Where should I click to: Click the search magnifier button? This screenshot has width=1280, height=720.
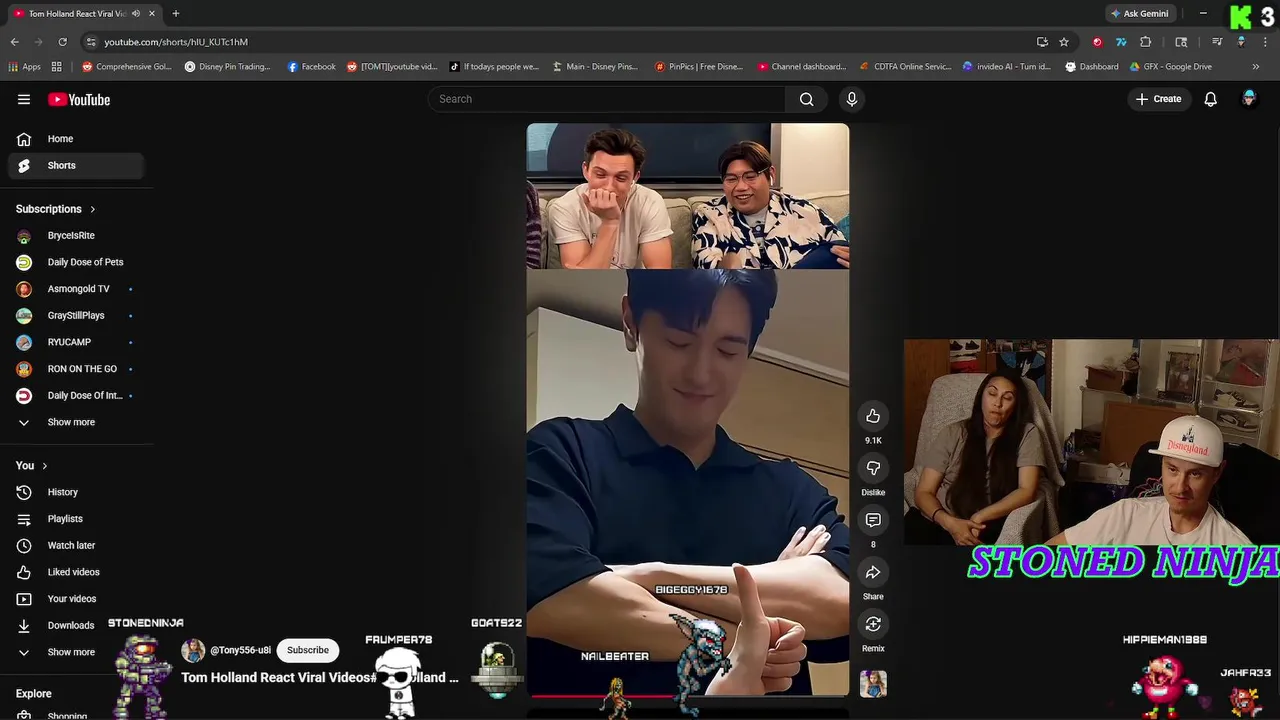coord(806,99)
